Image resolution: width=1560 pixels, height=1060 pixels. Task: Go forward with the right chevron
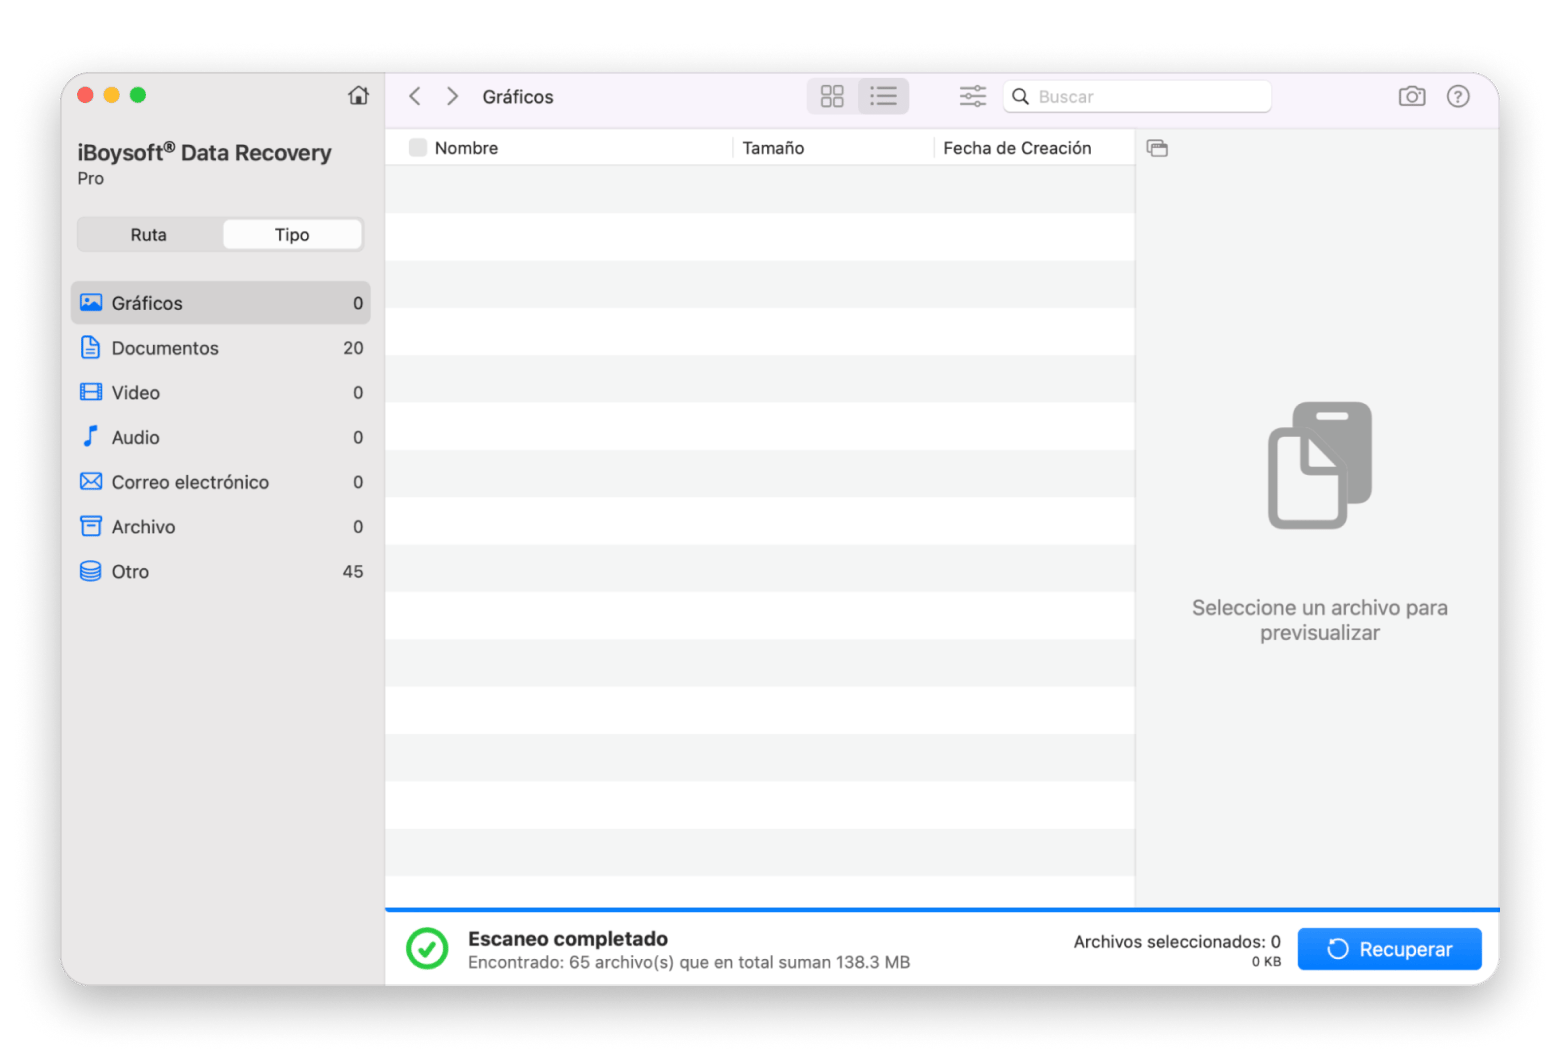pos(452,96)
